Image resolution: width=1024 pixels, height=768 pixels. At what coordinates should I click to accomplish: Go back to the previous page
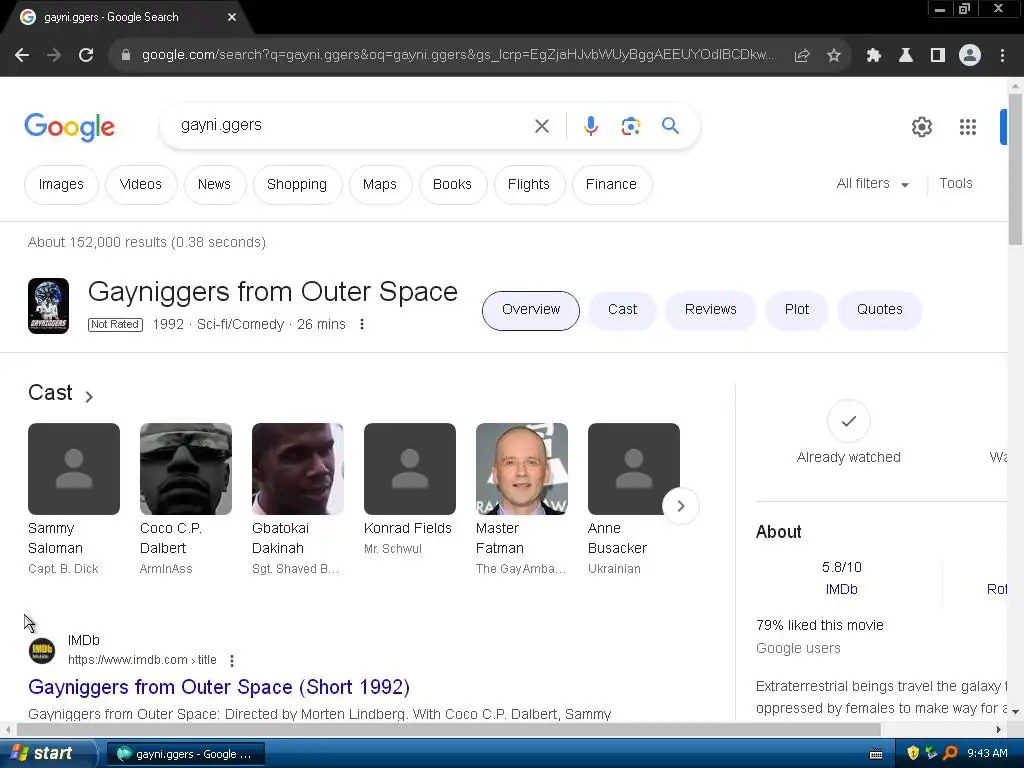click(x=22, y=56)
